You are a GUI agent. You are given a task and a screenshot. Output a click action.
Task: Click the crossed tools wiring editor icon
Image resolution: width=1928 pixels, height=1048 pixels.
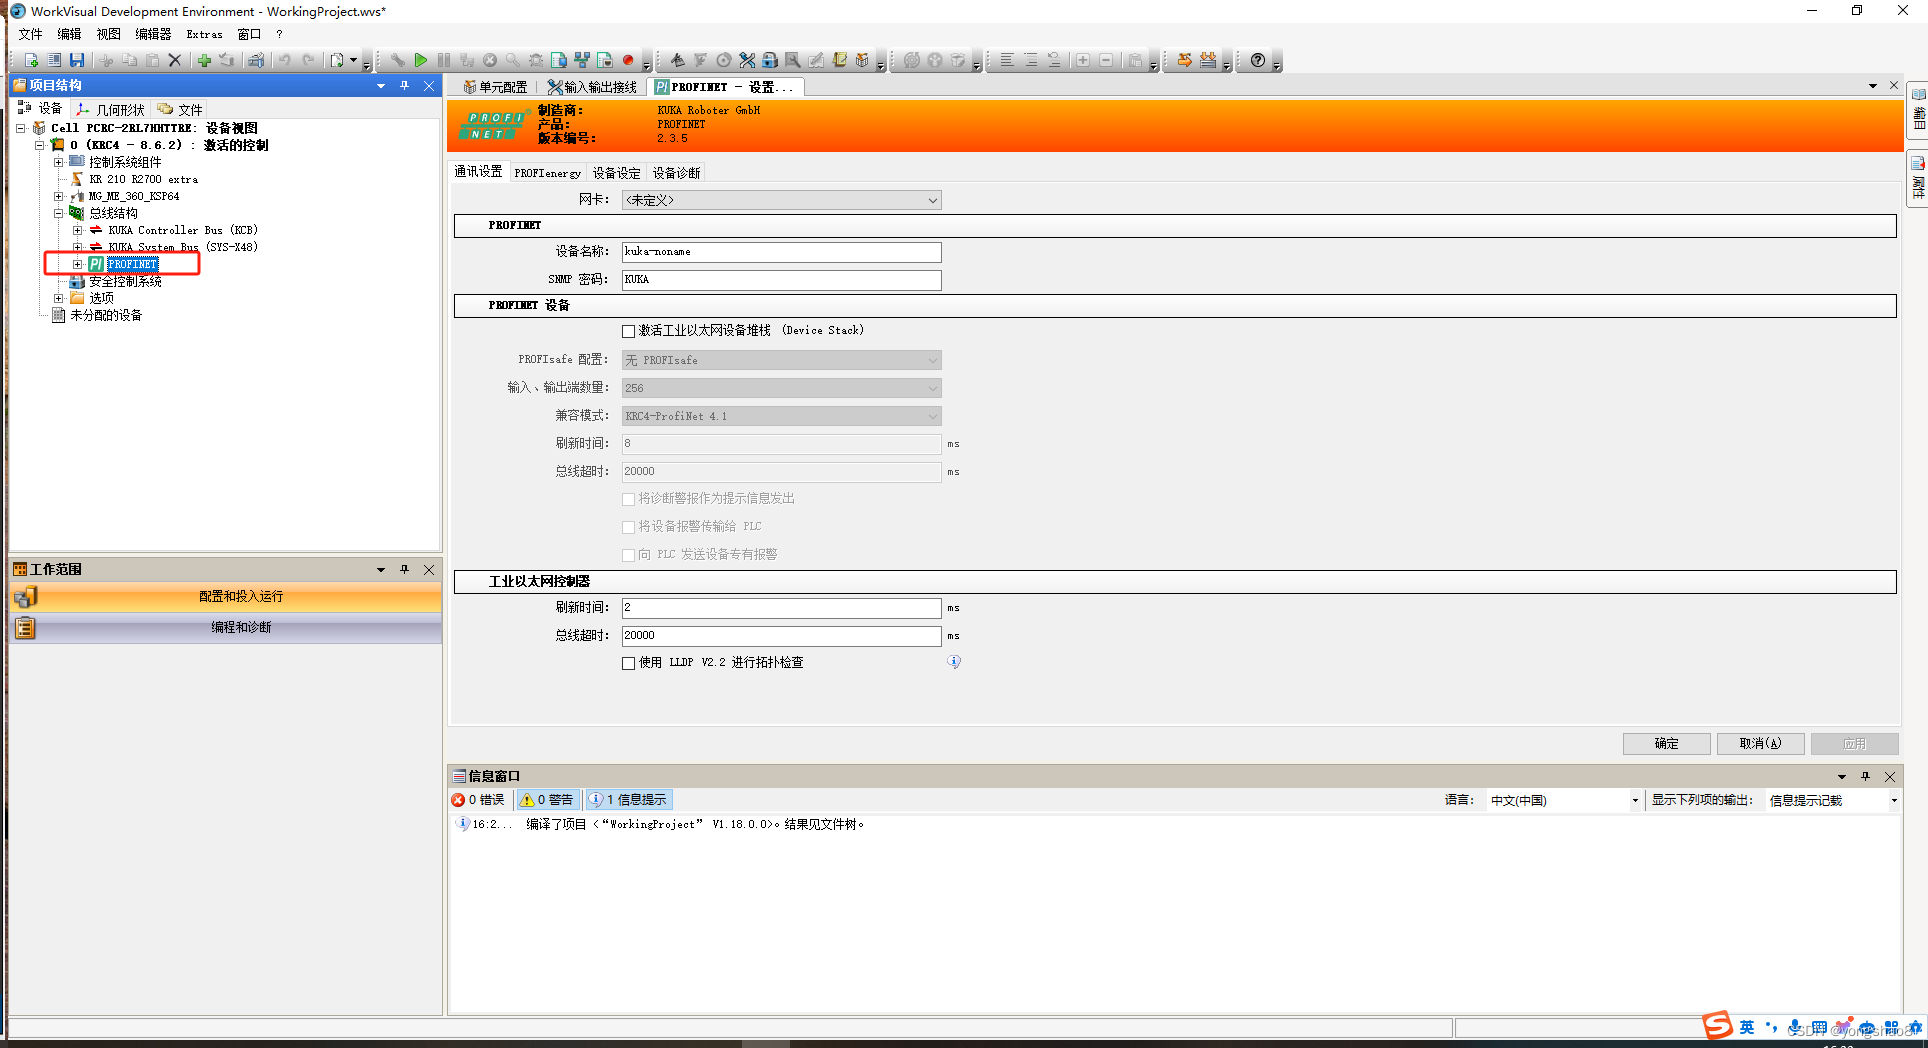pyautogui.click(x=747, y=60)
